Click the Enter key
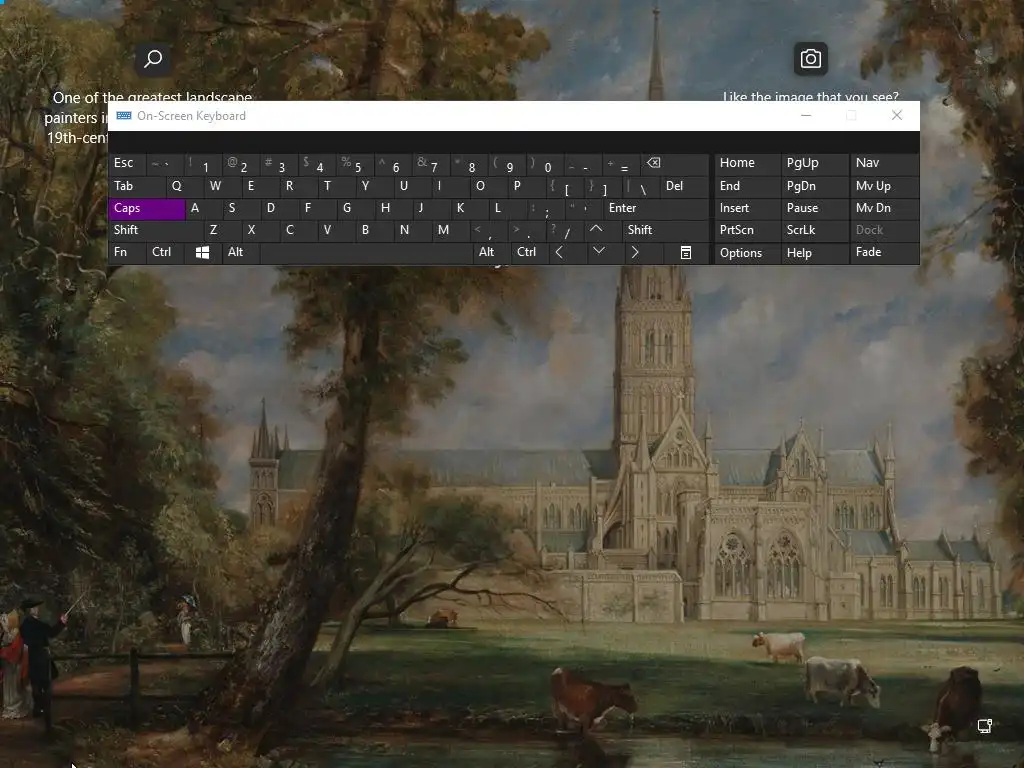The width and height of the screenshot is (1024, 768). click(656, 208)
